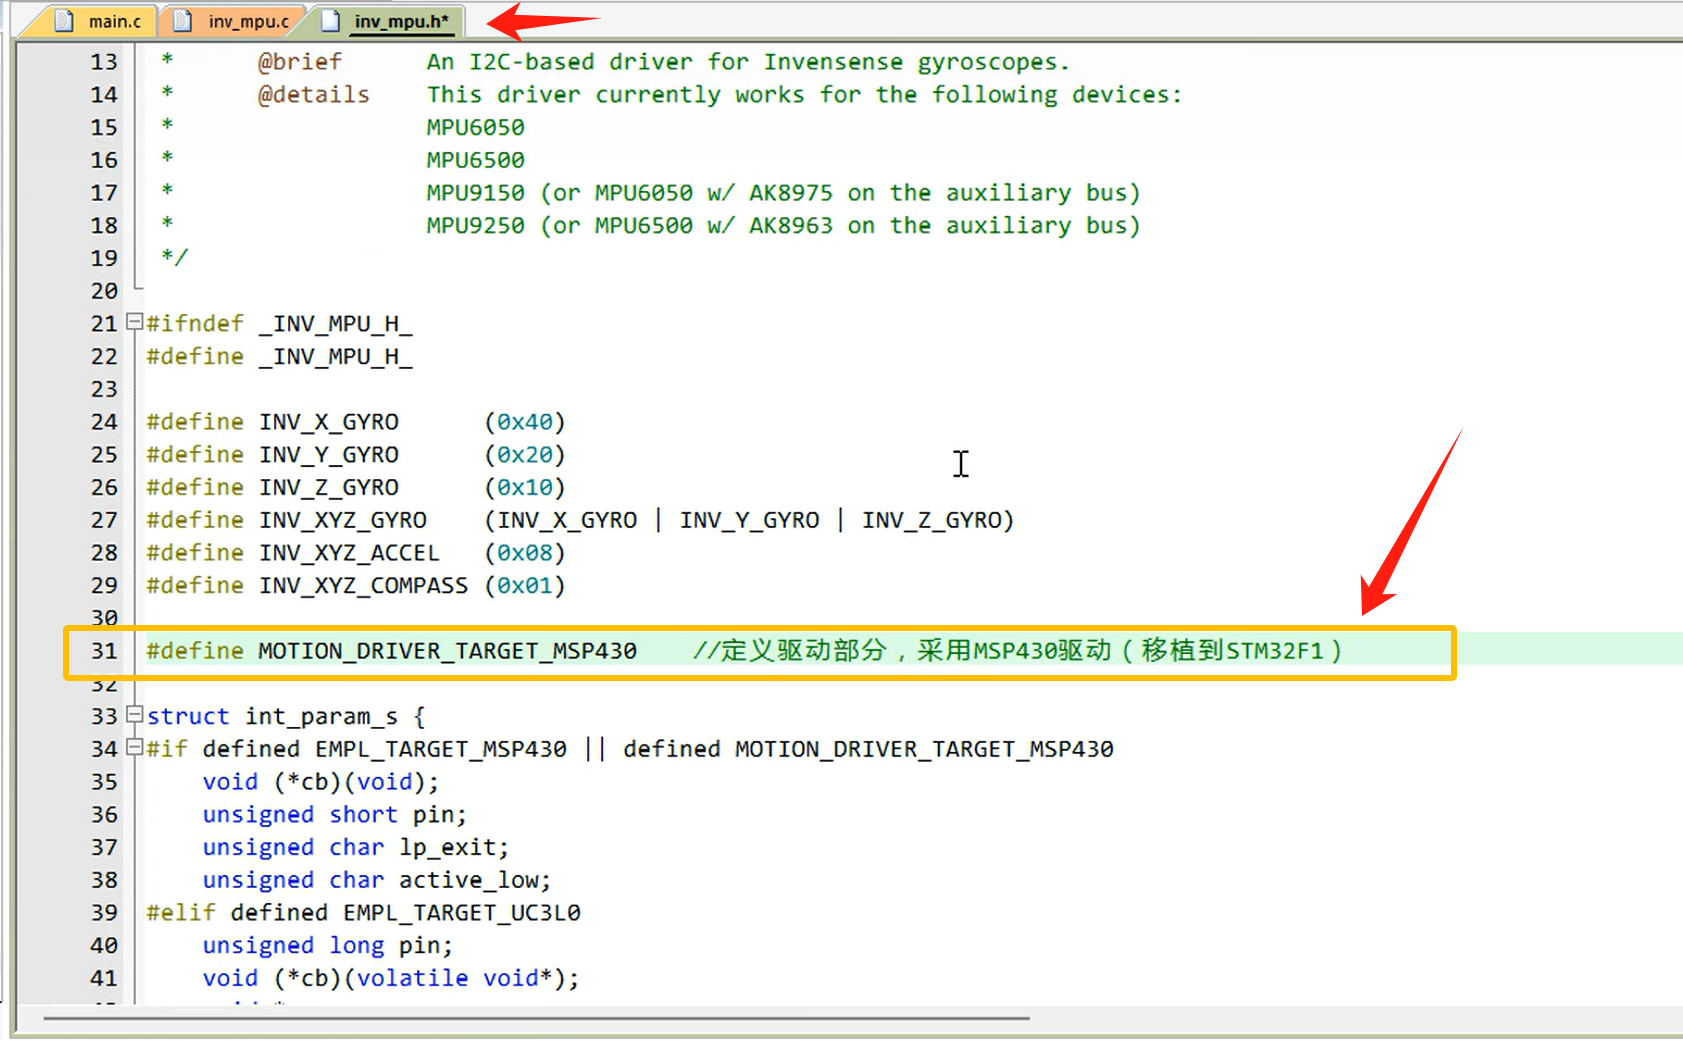Screen dimensions: 1683x1041
Task: Click INV_XYZ_ACCEL on line 28
Action: 350,553
